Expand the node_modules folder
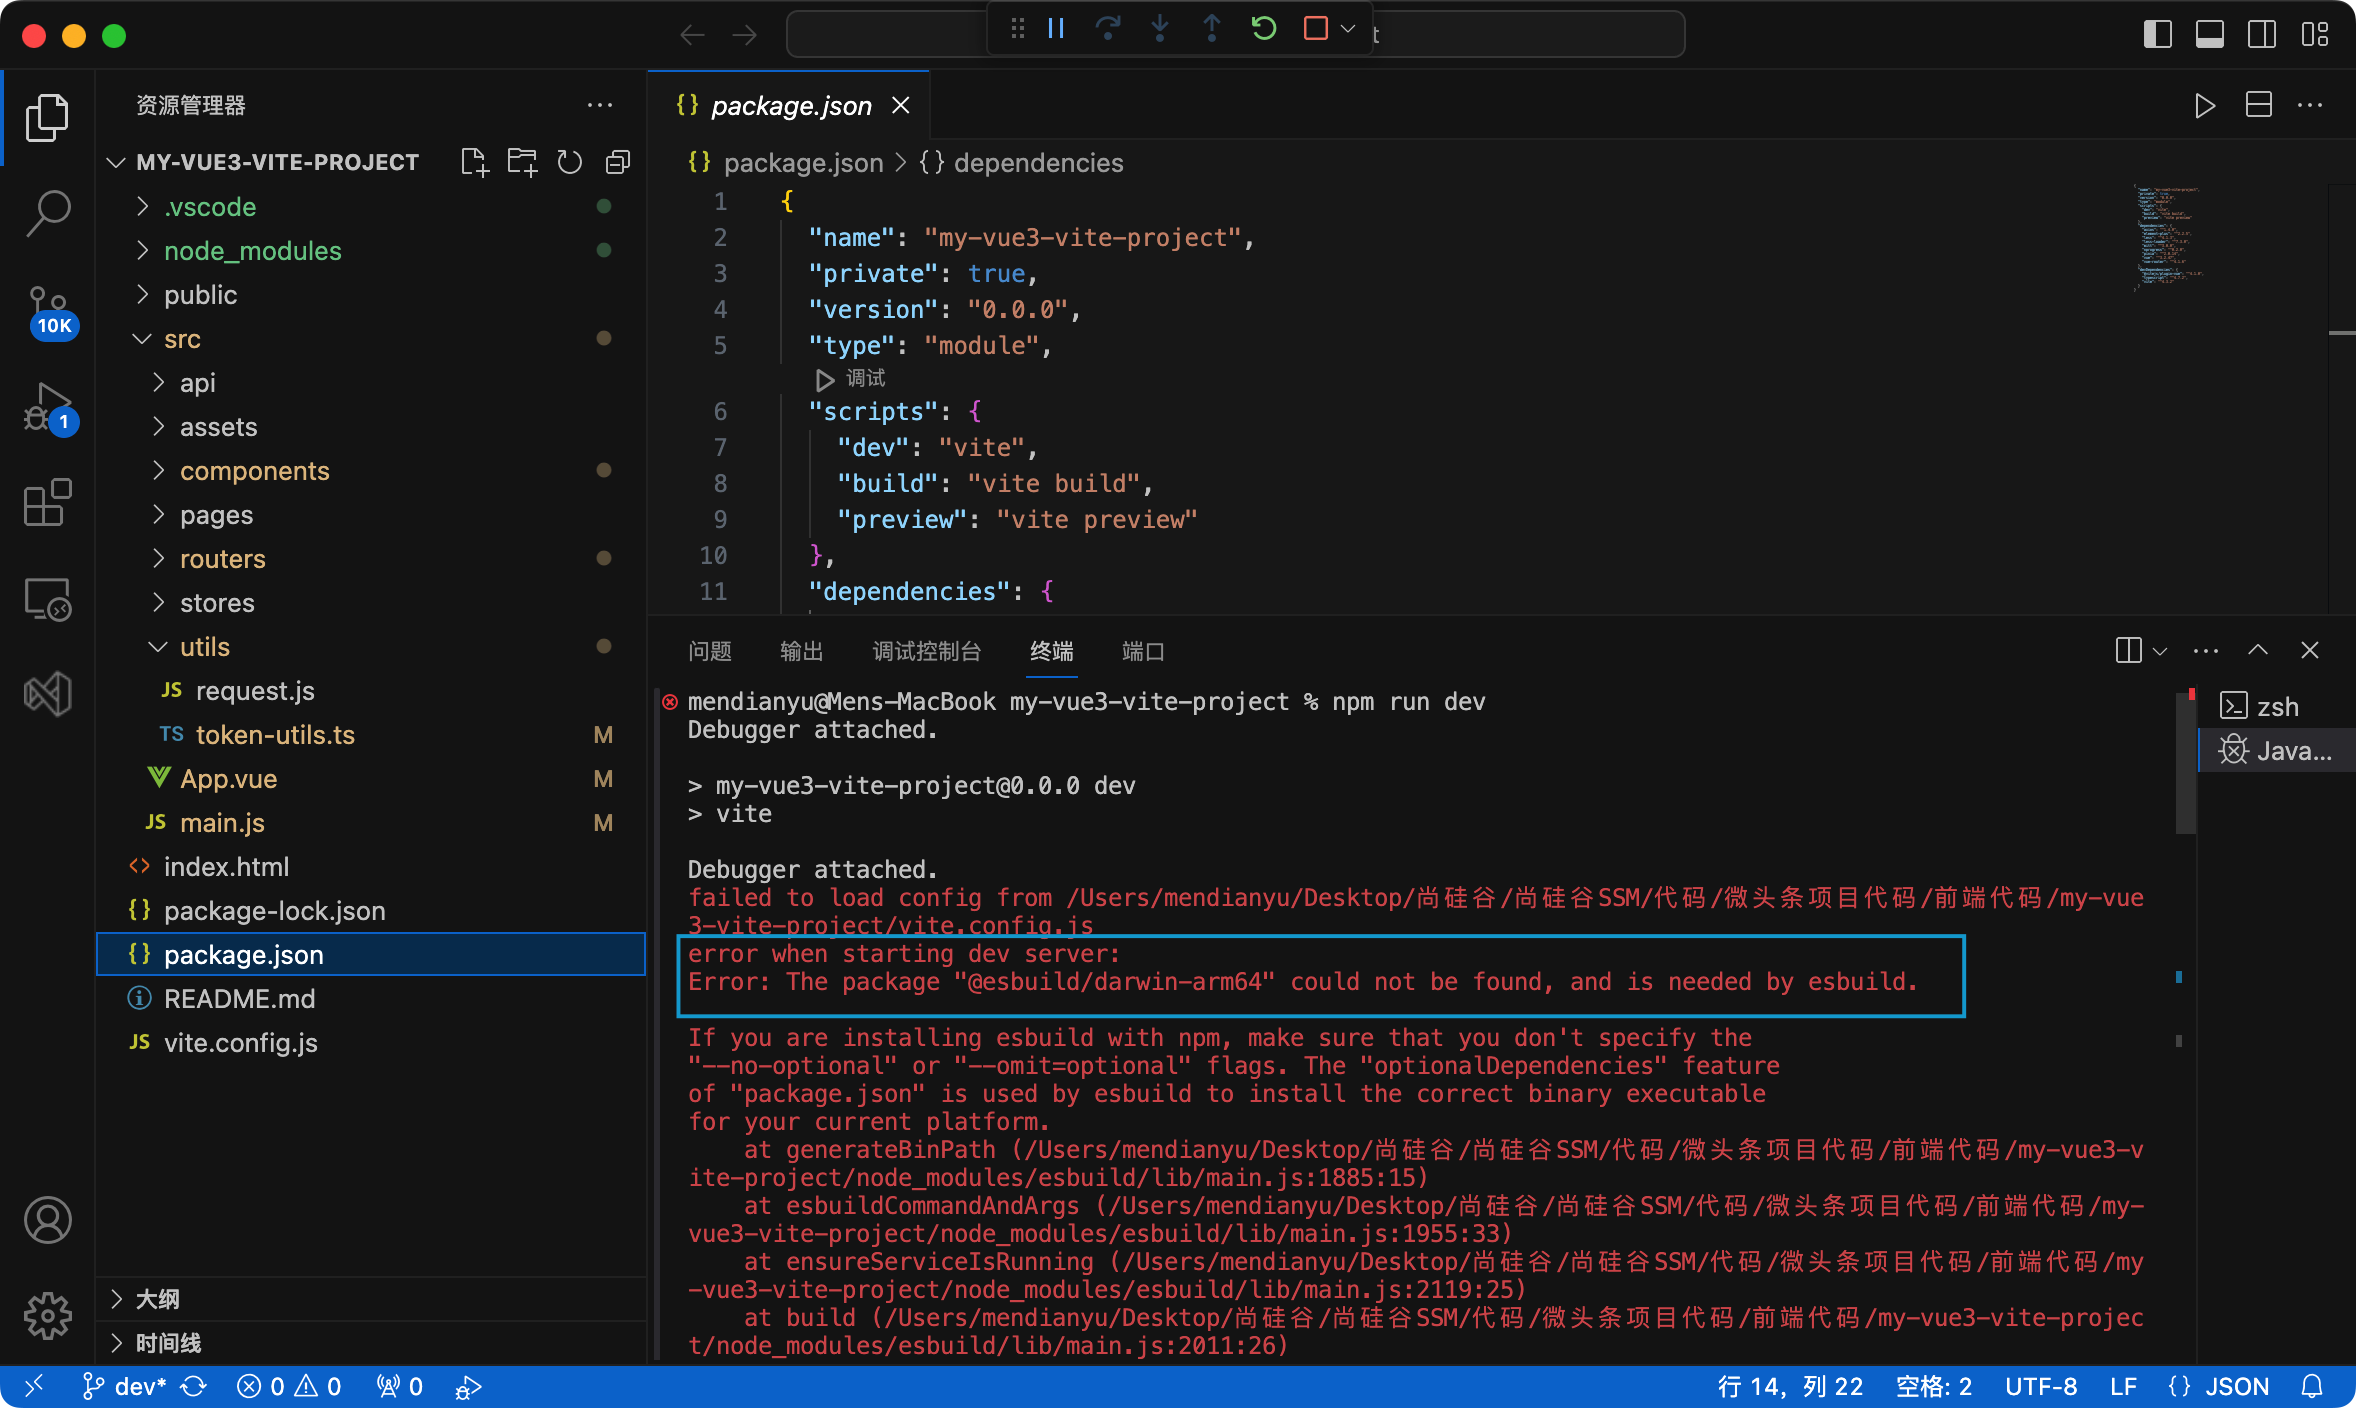 pyautogui.click(x=252, y=251)
